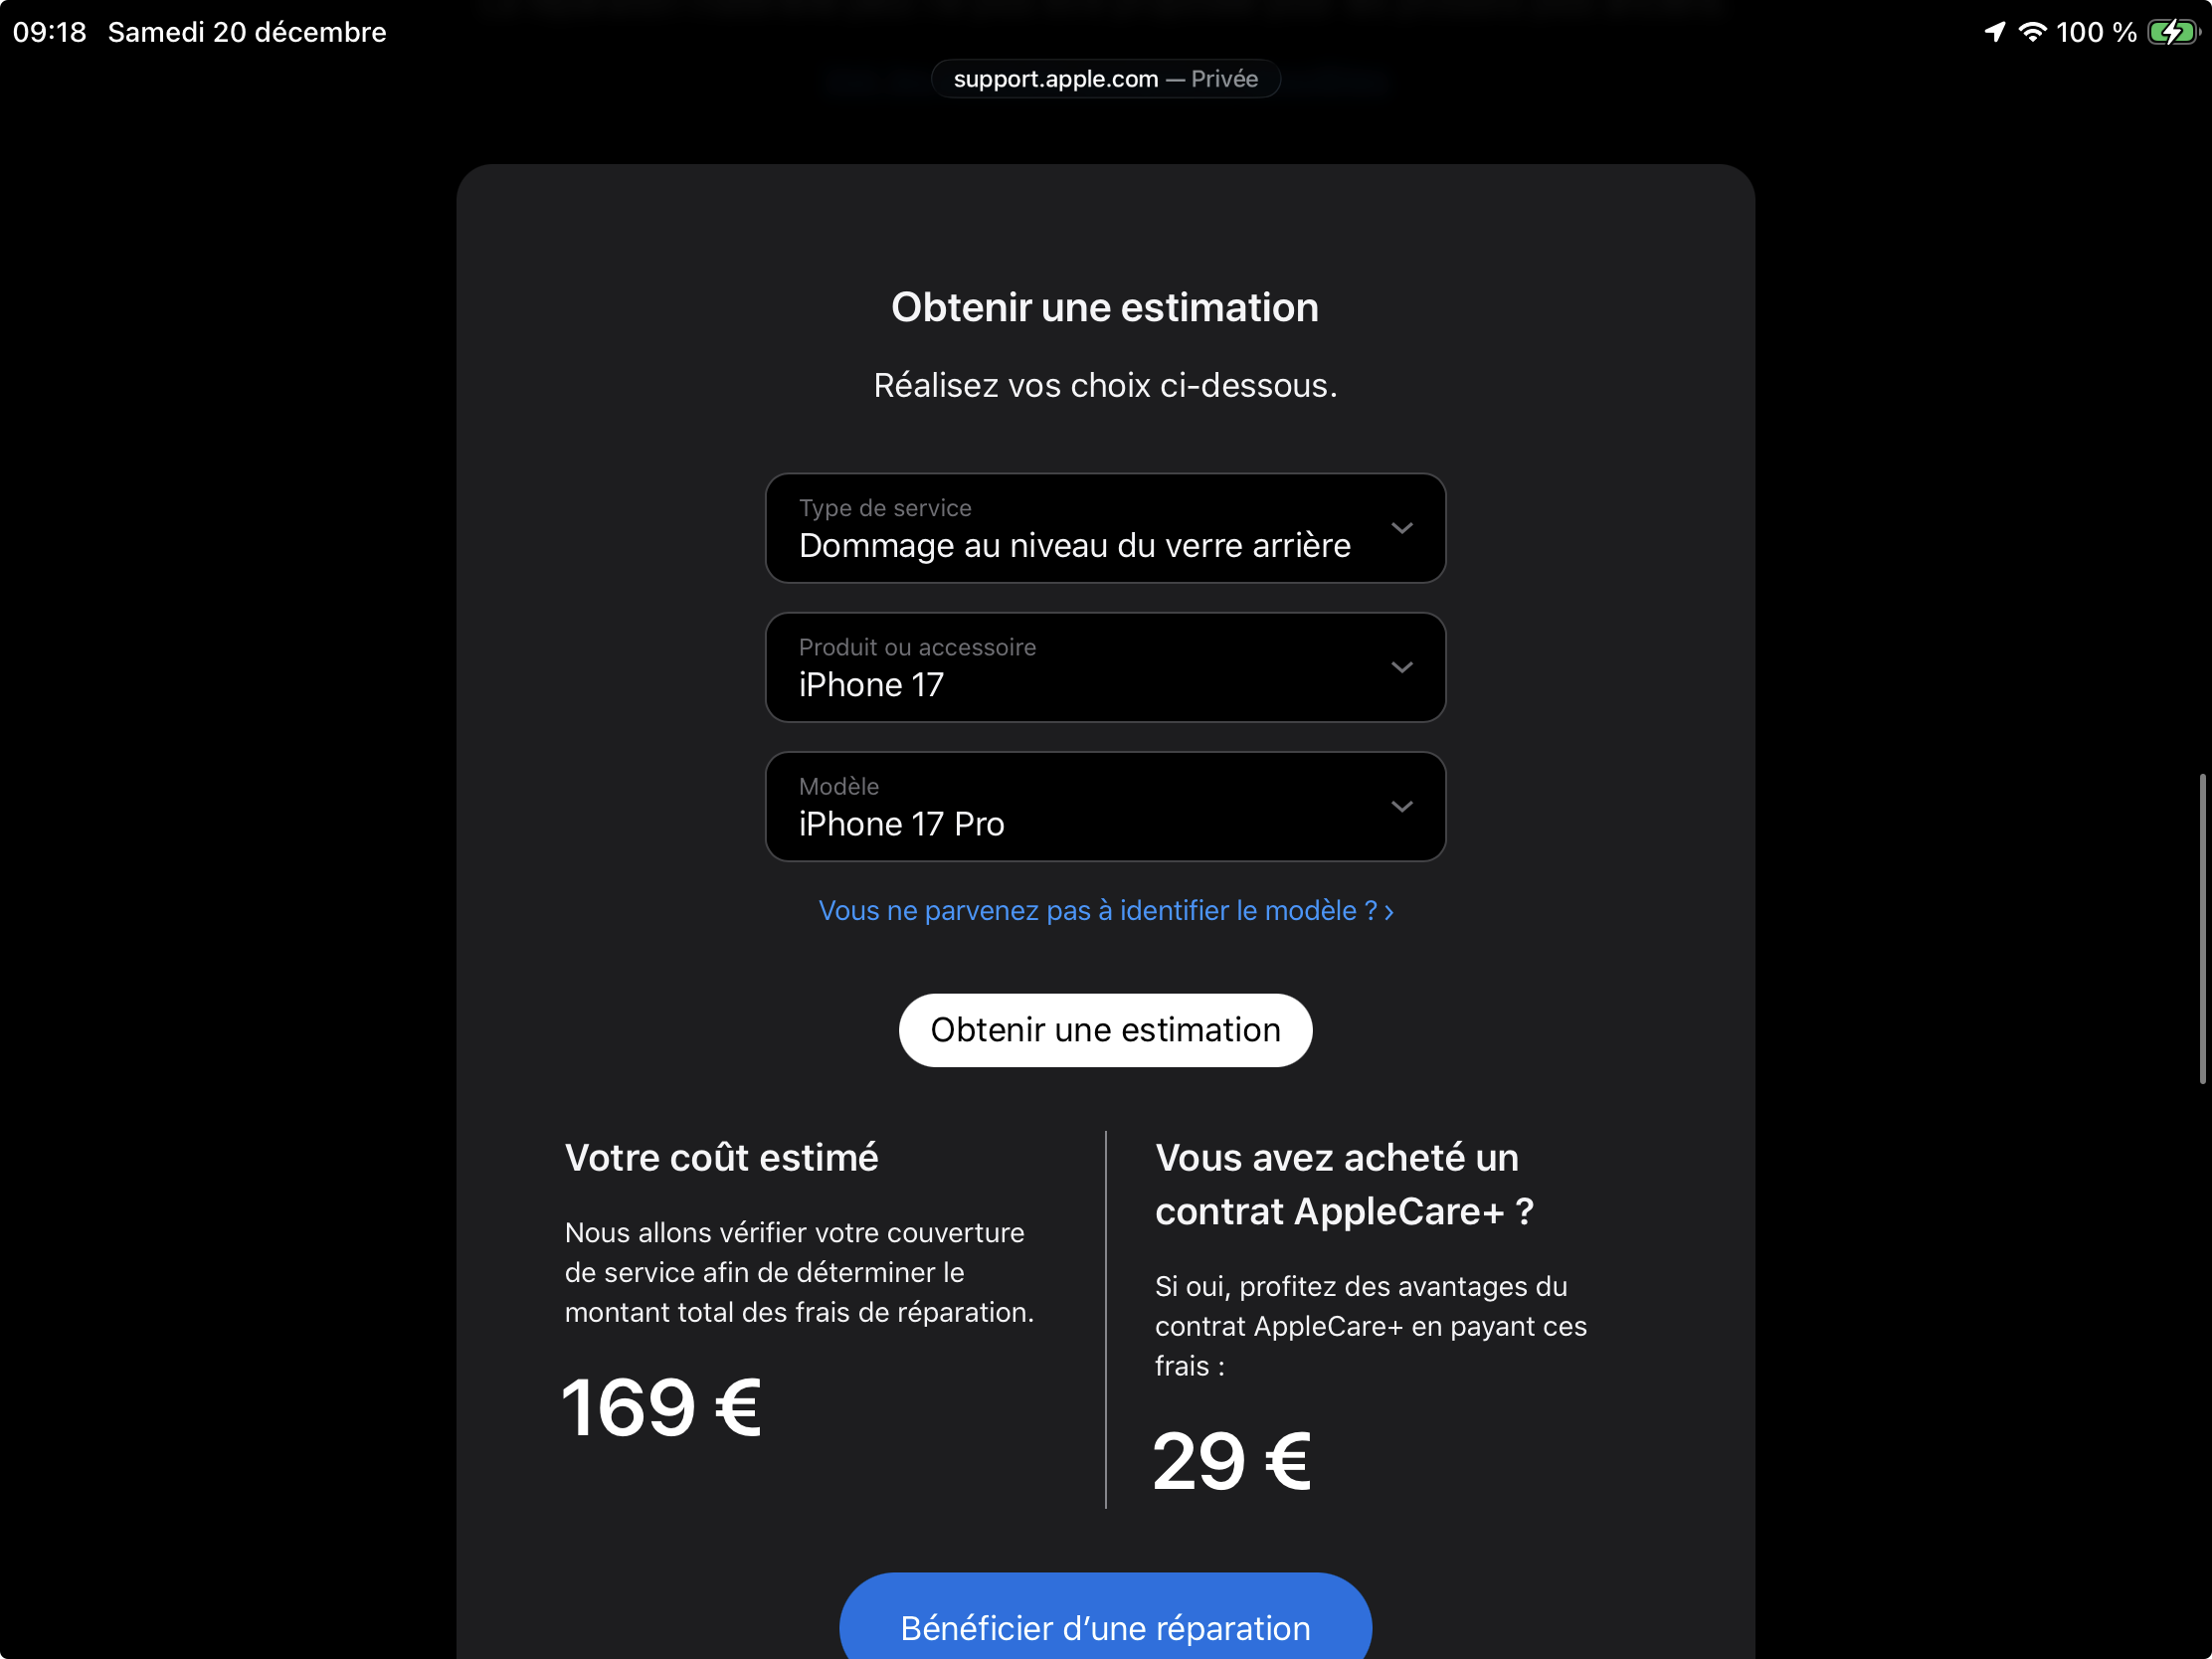
Task: Tap the Samedi 20 décembre date
Action: click(247, 32)
